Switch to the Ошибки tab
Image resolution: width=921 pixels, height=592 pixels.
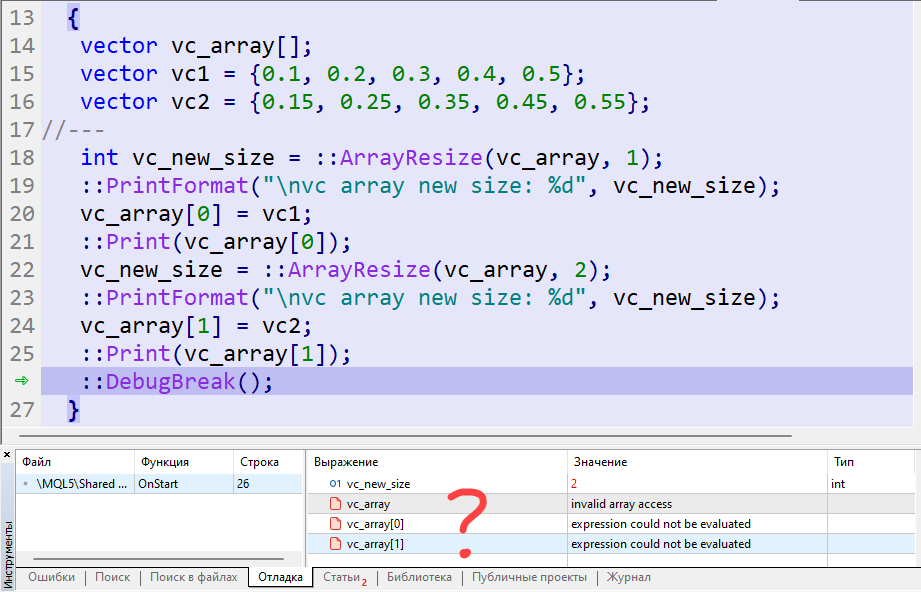pos(52,577)
